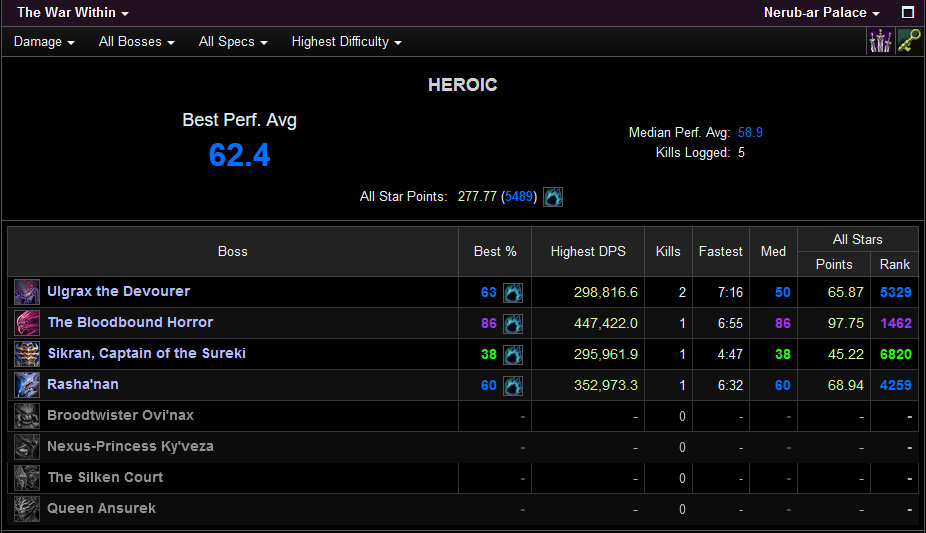Click the Highest DPS column header

point(588,251)
